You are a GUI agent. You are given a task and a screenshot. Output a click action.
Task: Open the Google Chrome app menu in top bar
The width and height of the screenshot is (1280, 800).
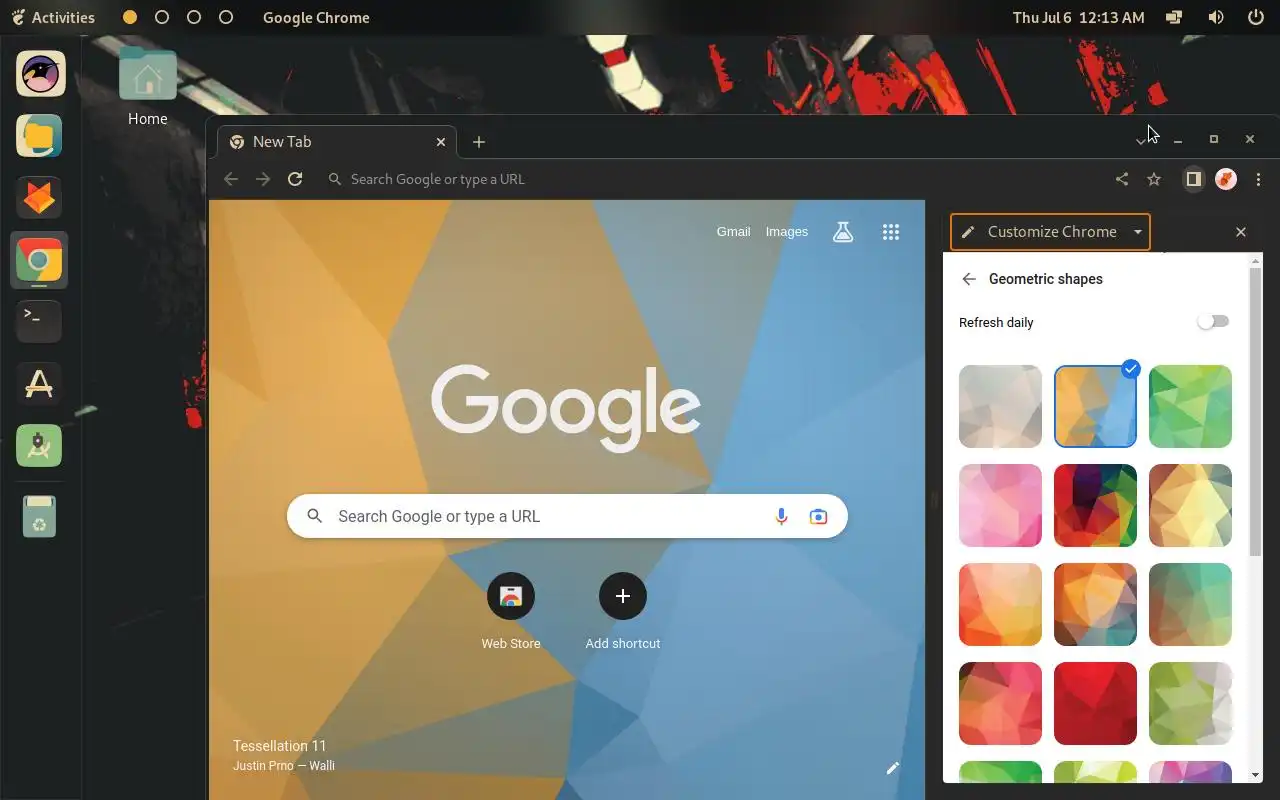(316, 17)
